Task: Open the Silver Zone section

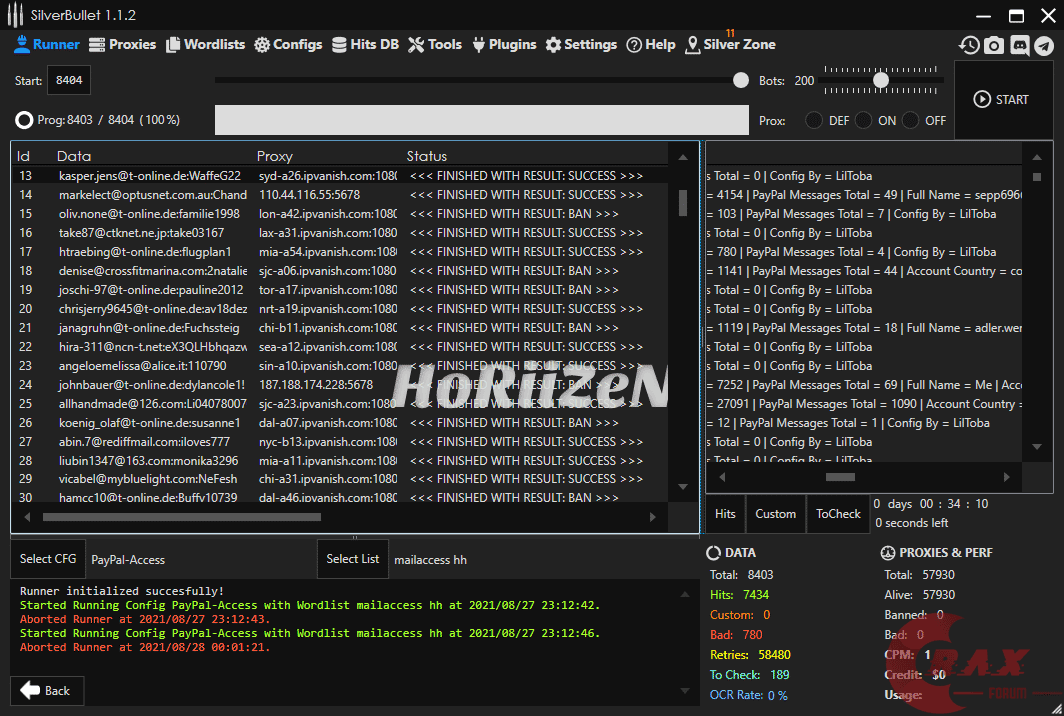Action: click(730, 44)
